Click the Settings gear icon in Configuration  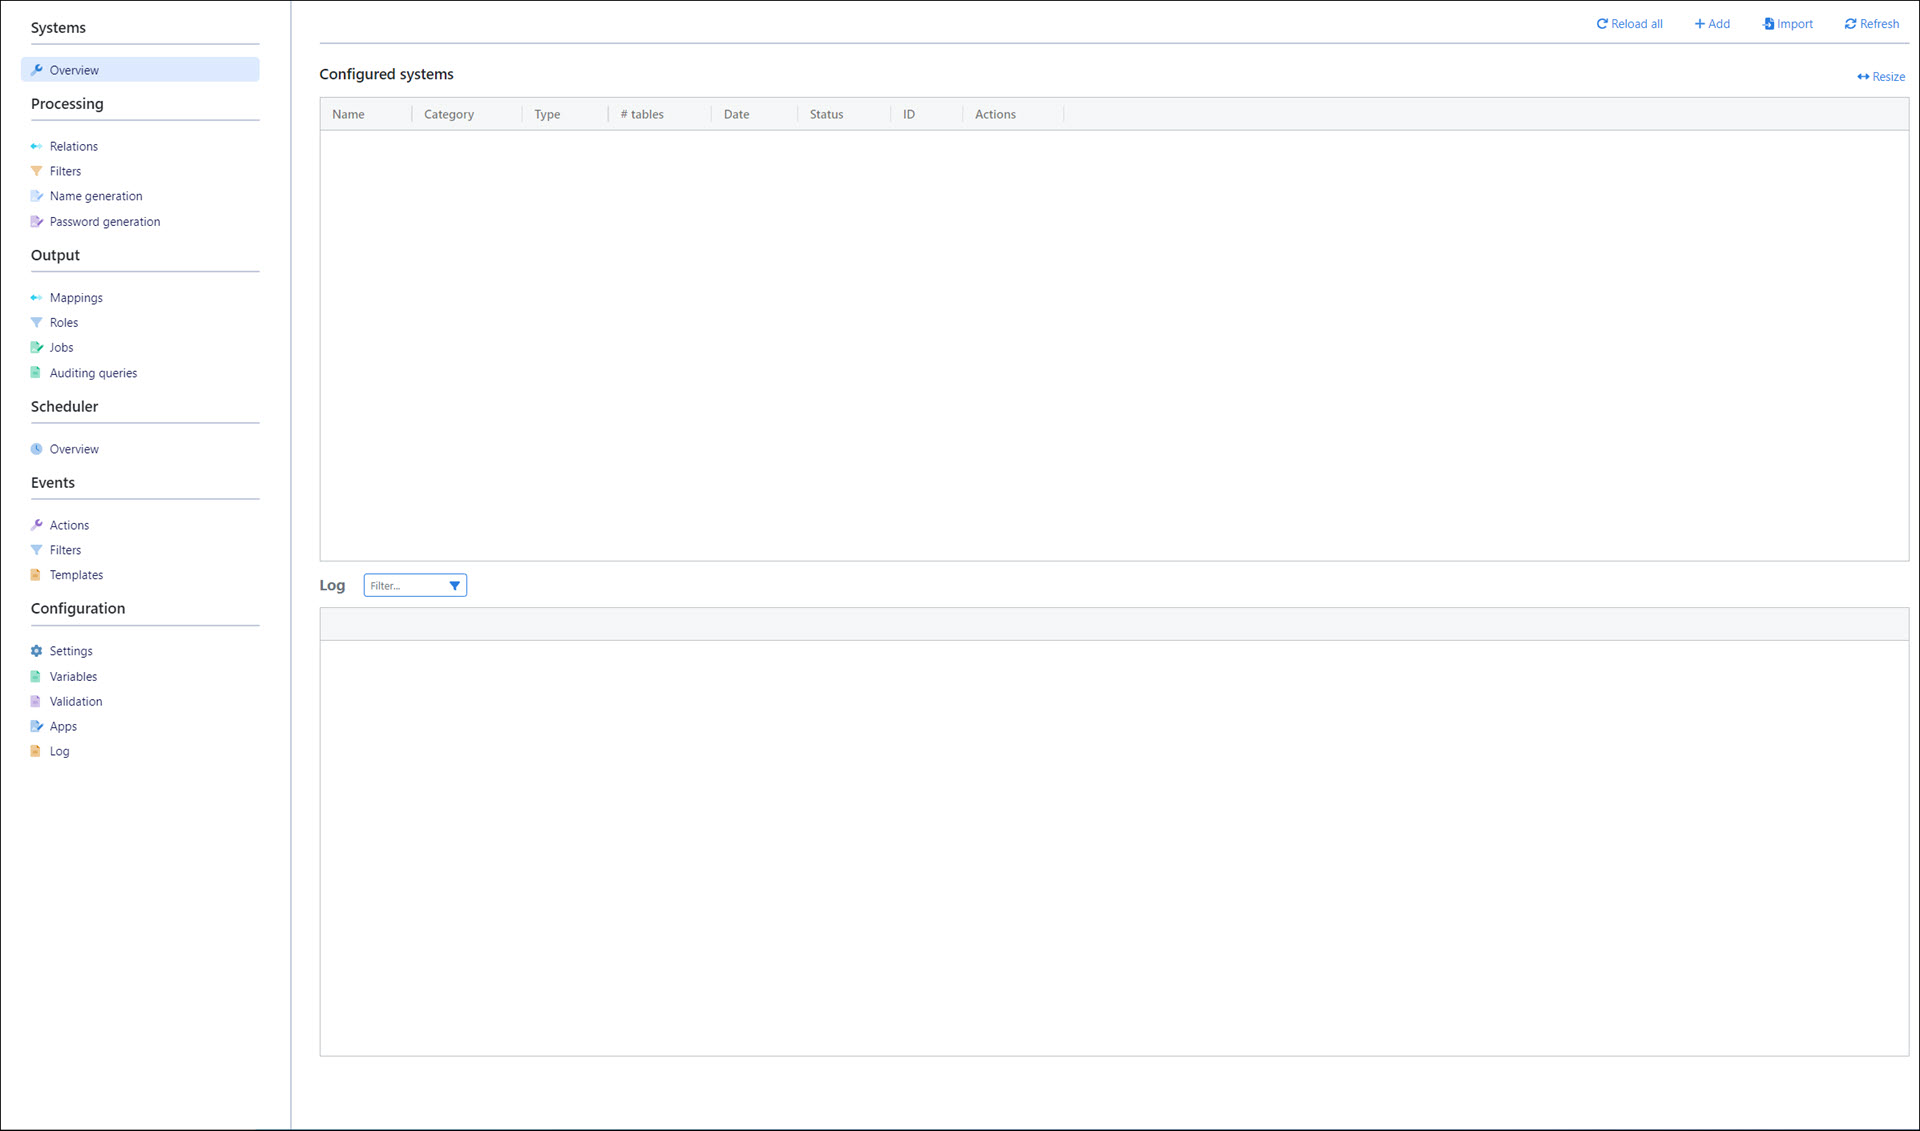click(x=37, y=651)
